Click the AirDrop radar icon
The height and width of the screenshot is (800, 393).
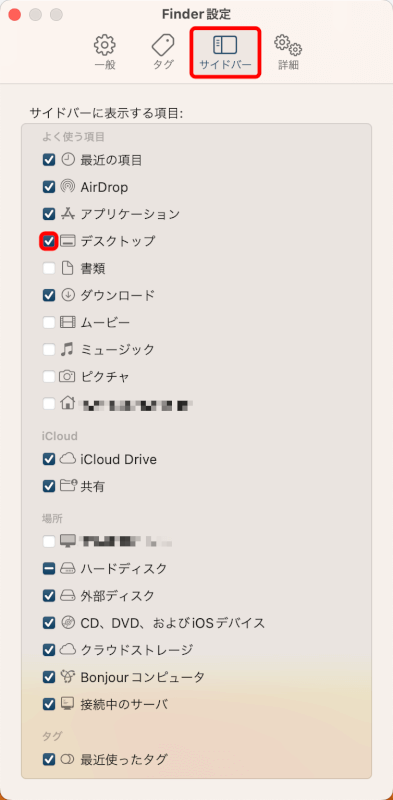click(67, 187)
